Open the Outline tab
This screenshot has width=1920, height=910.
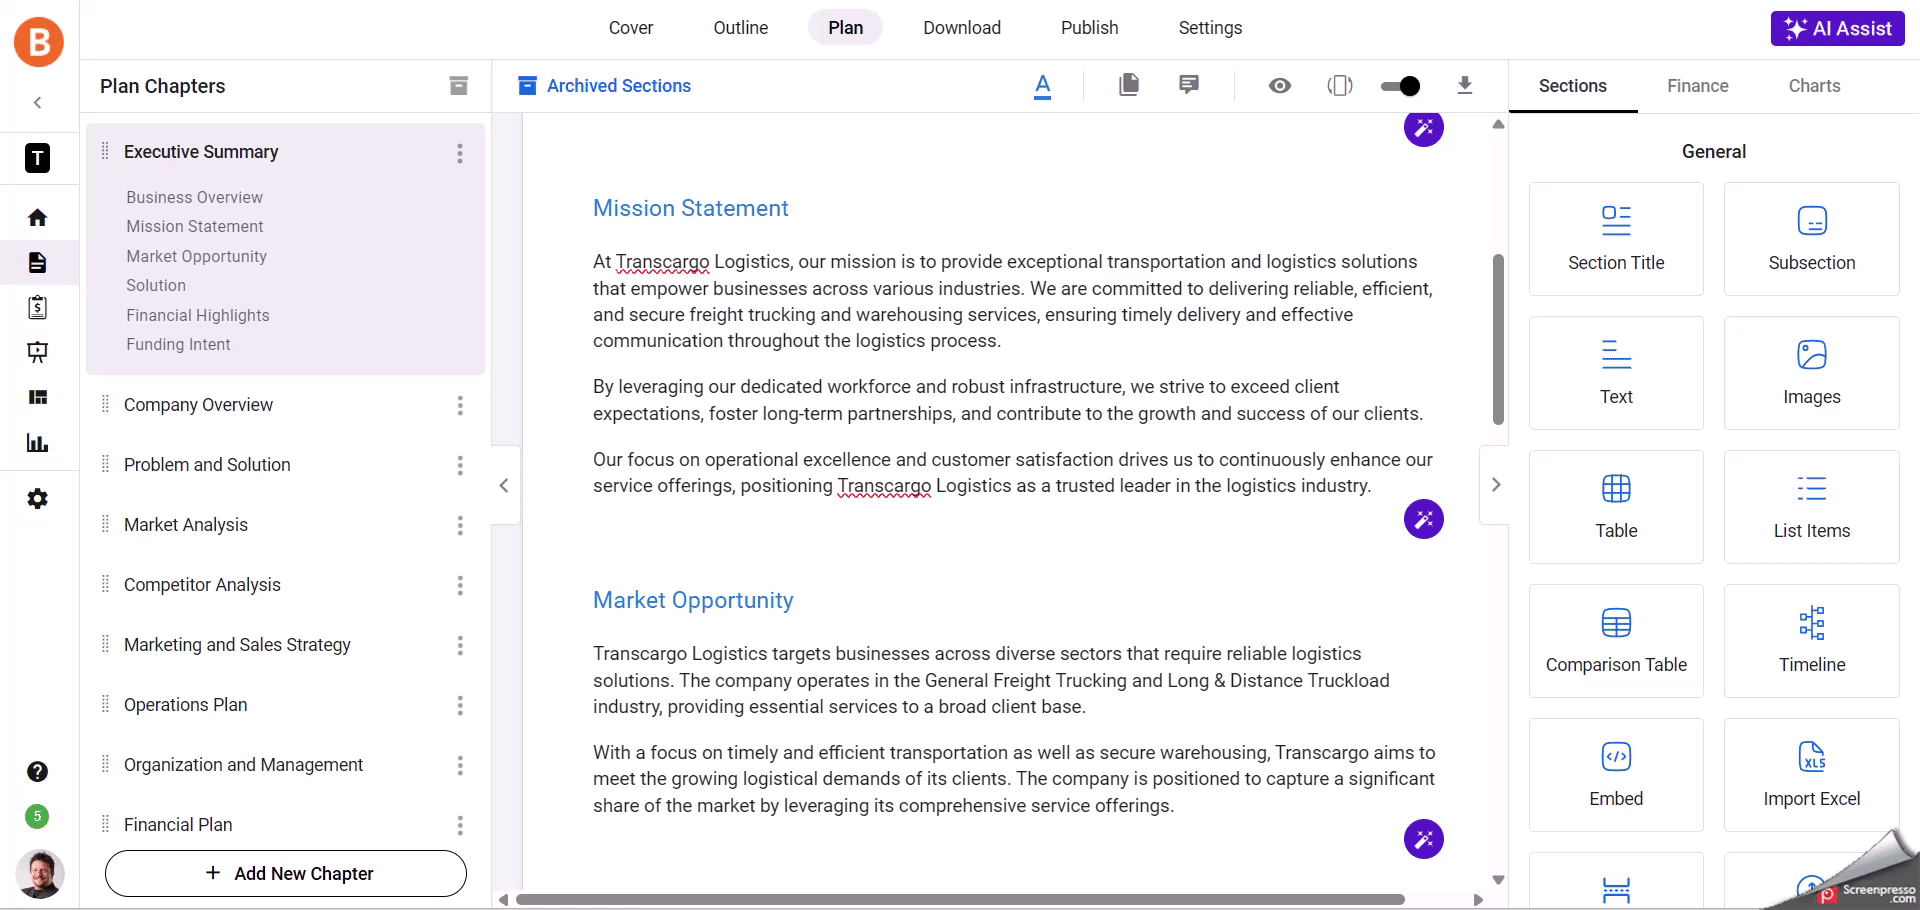tap(741, 28)
